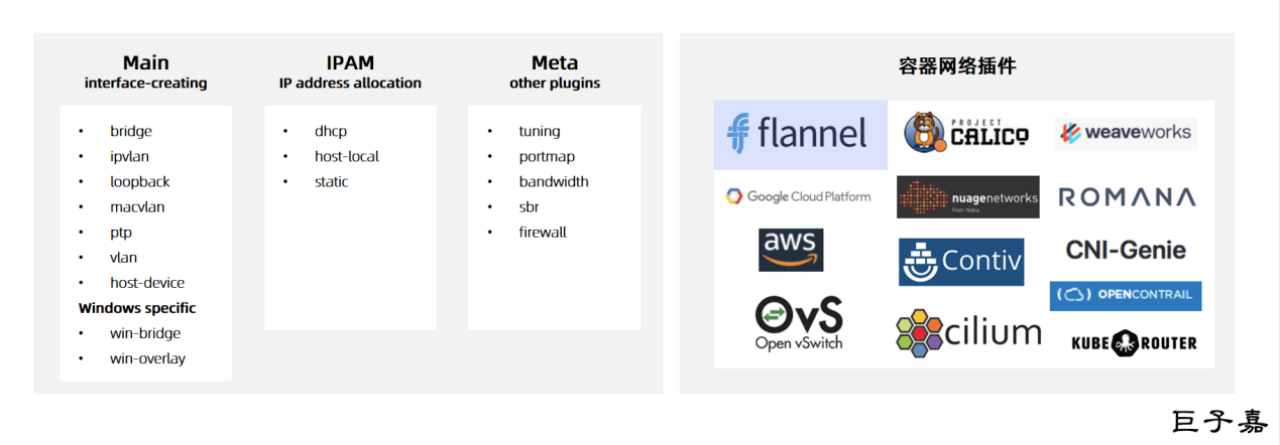
Task: Select the Open vSwitch logo
Action: tap(798, 323)
